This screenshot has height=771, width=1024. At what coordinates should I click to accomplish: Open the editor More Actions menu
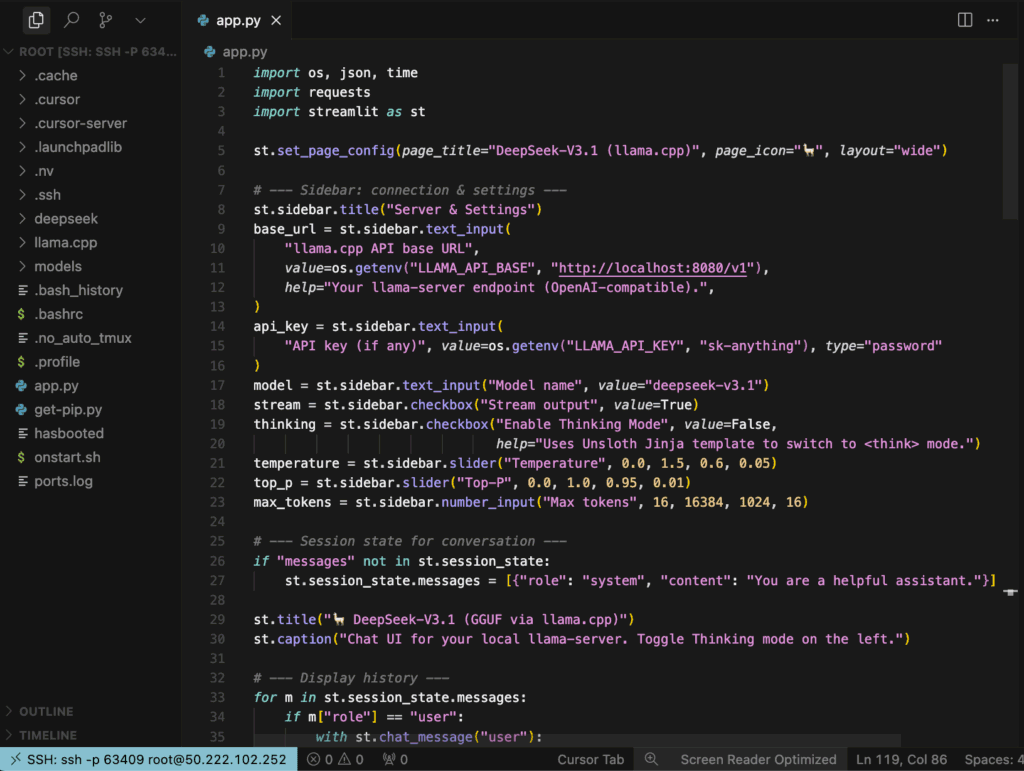click(993, 20)
